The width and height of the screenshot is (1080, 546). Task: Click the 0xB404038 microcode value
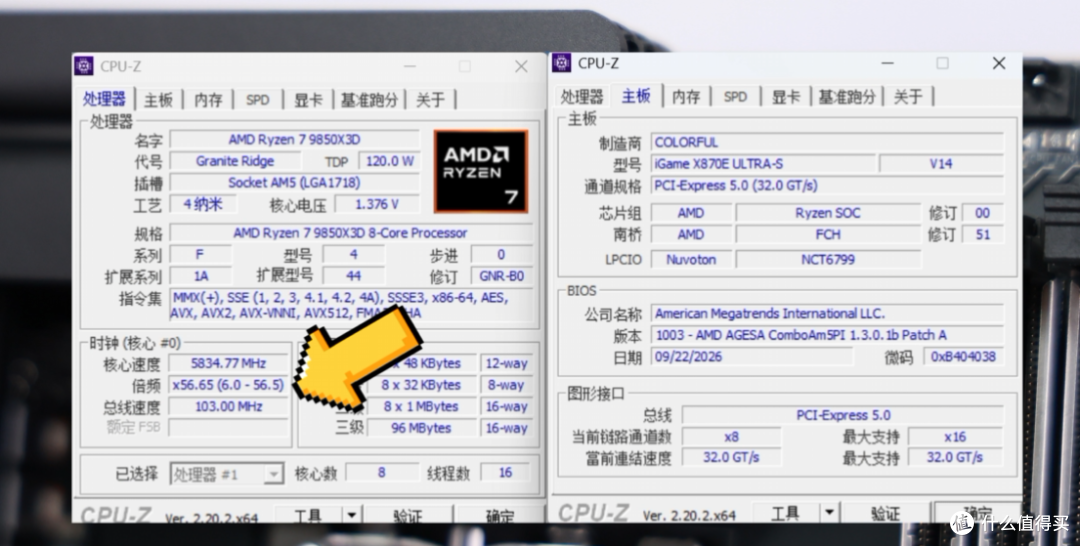click(963, 357)
